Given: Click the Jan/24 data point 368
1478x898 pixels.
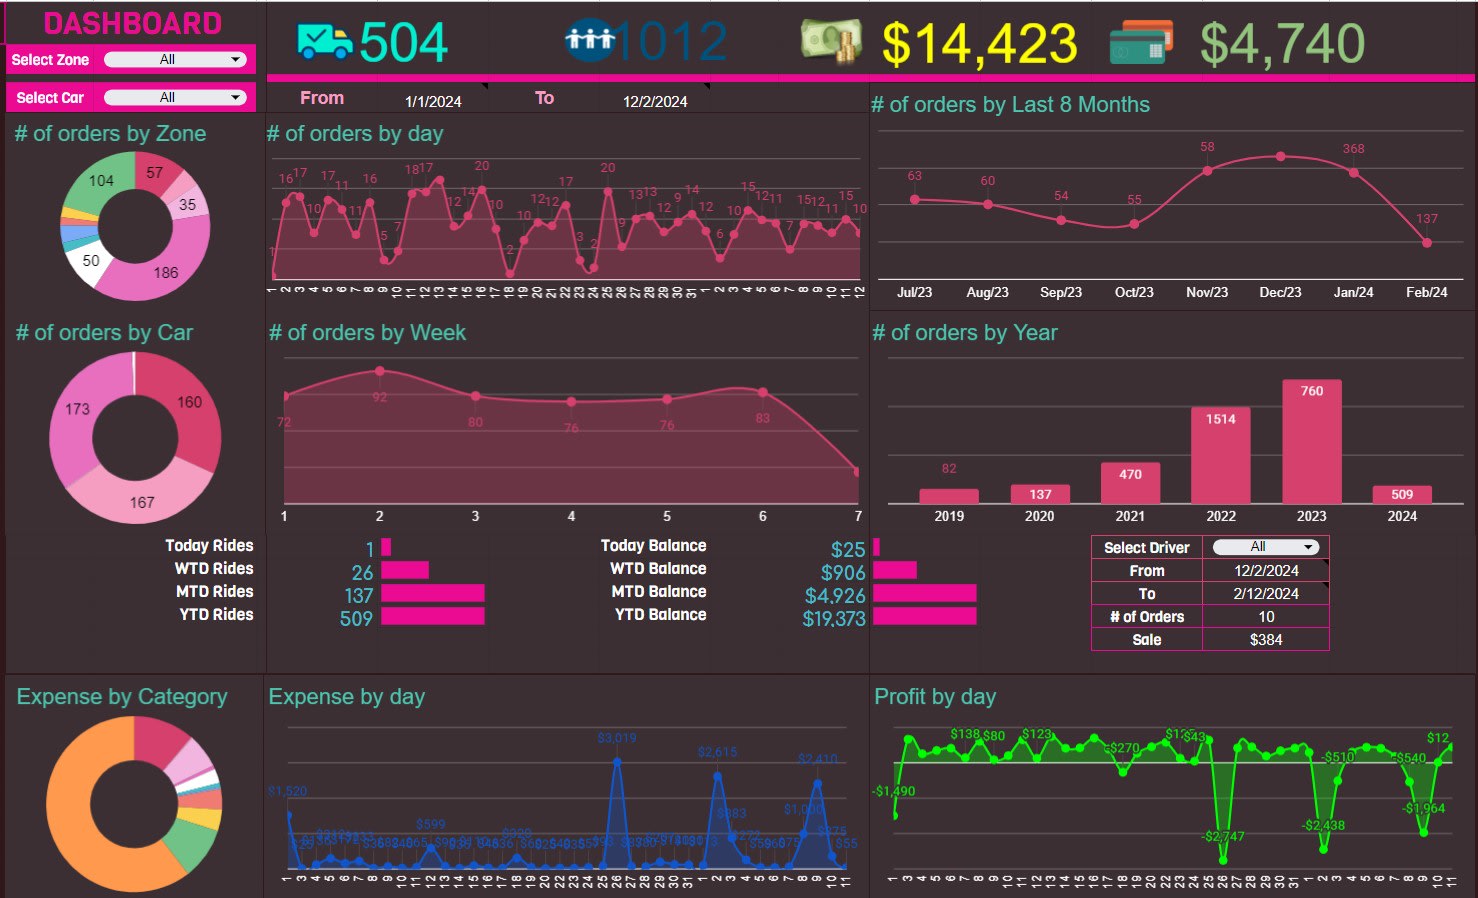Looking at the screenshot, I should coord(1354,172).
